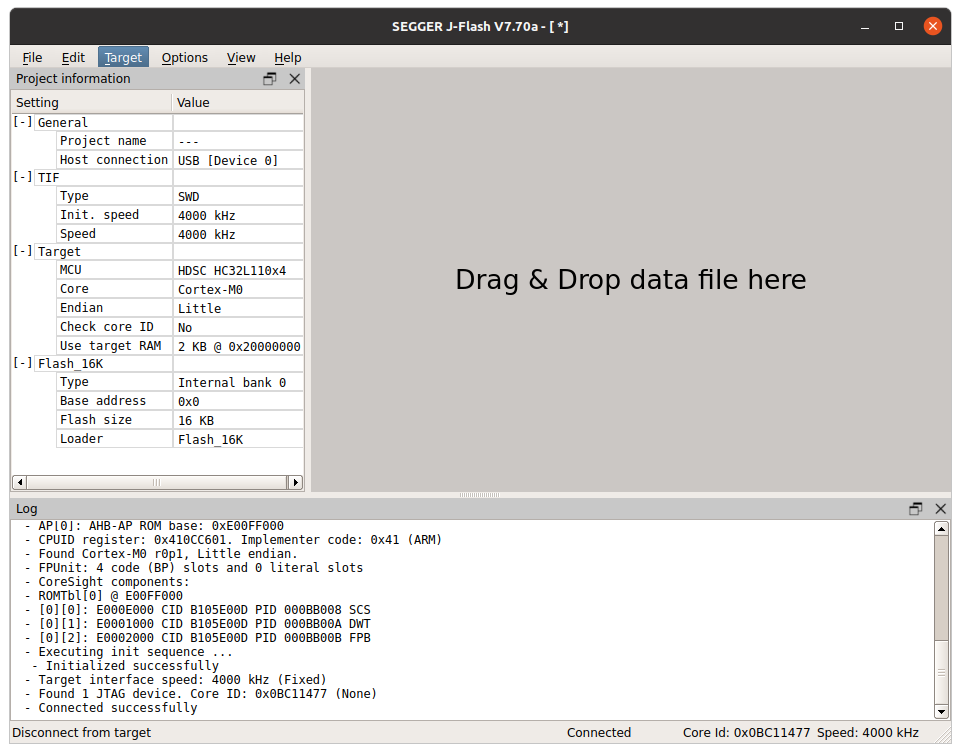Click the Value column header
The image size is (961, 753).
[x=238, y=102]
